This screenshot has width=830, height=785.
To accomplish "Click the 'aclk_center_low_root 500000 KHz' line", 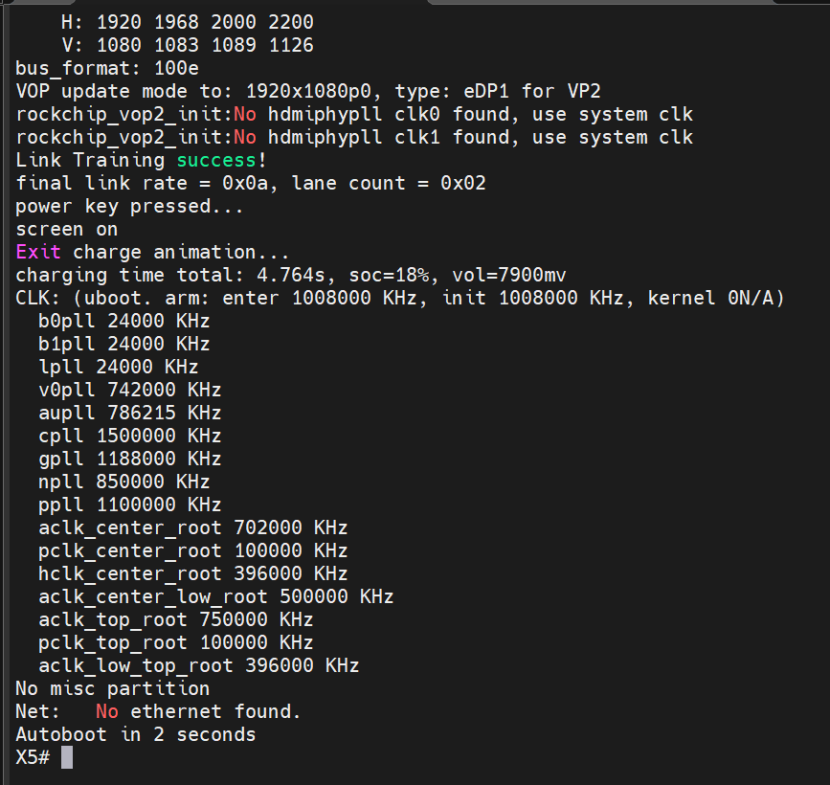I will pyautogui.click(x=216, y=597).
